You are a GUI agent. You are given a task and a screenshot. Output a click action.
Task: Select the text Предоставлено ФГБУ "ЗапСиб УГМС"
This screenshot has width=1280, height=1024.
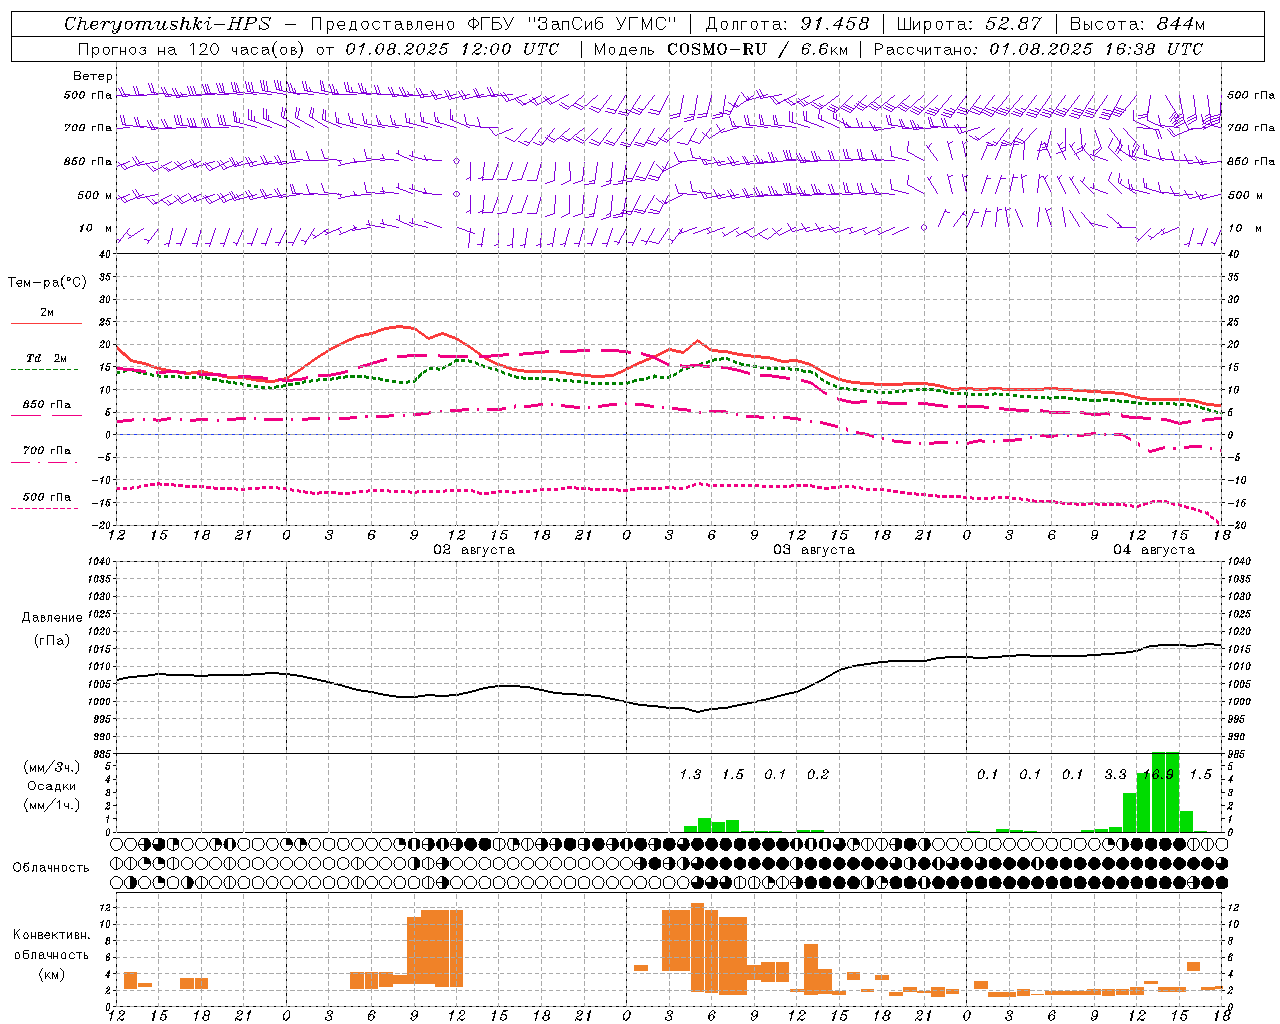click(x=494, y=24)
